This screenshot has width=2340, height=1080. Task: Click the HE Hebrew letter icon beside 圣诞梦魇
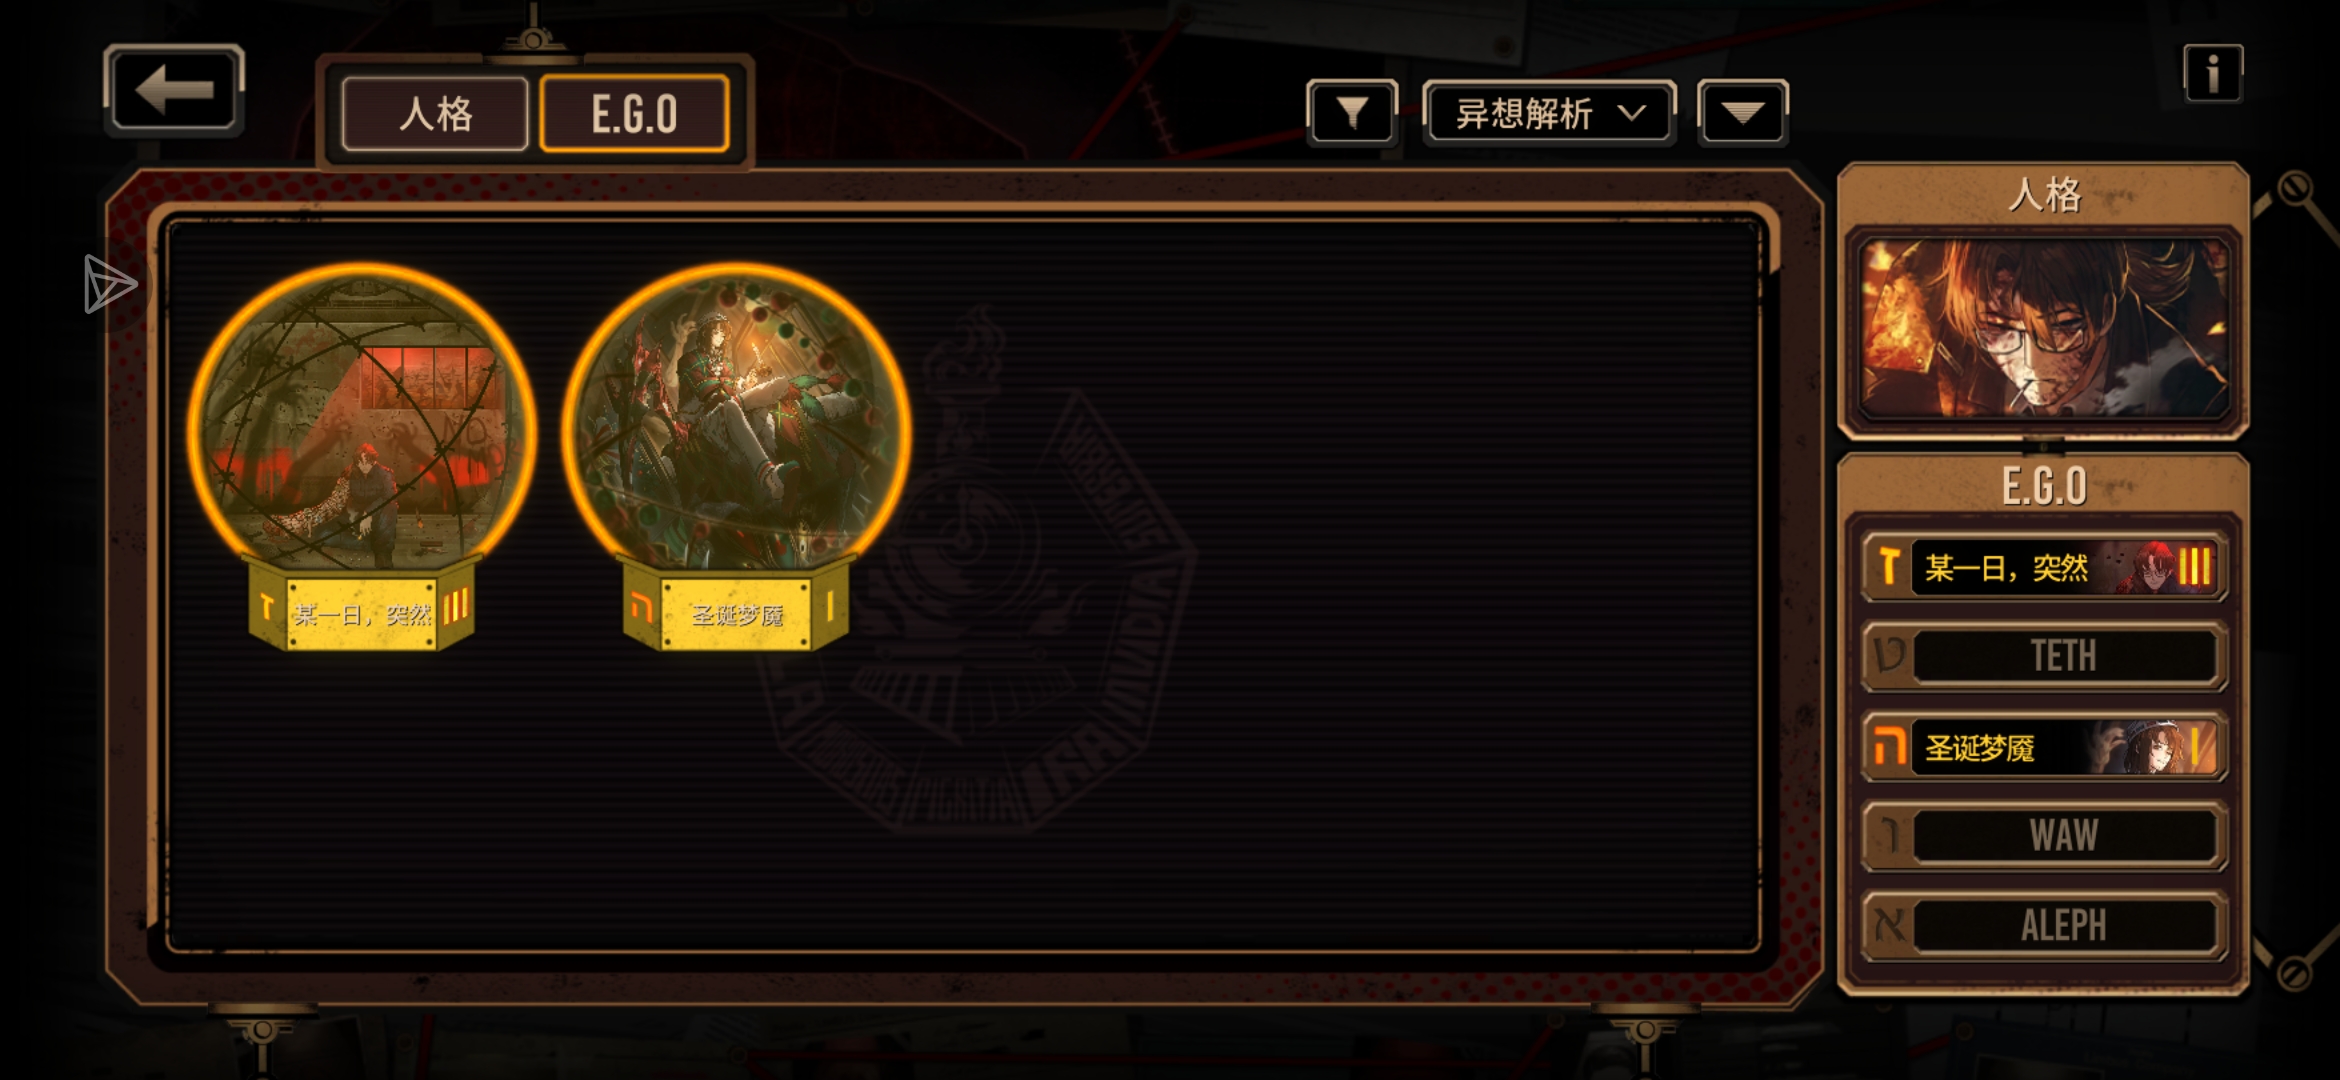[1888, 747]
